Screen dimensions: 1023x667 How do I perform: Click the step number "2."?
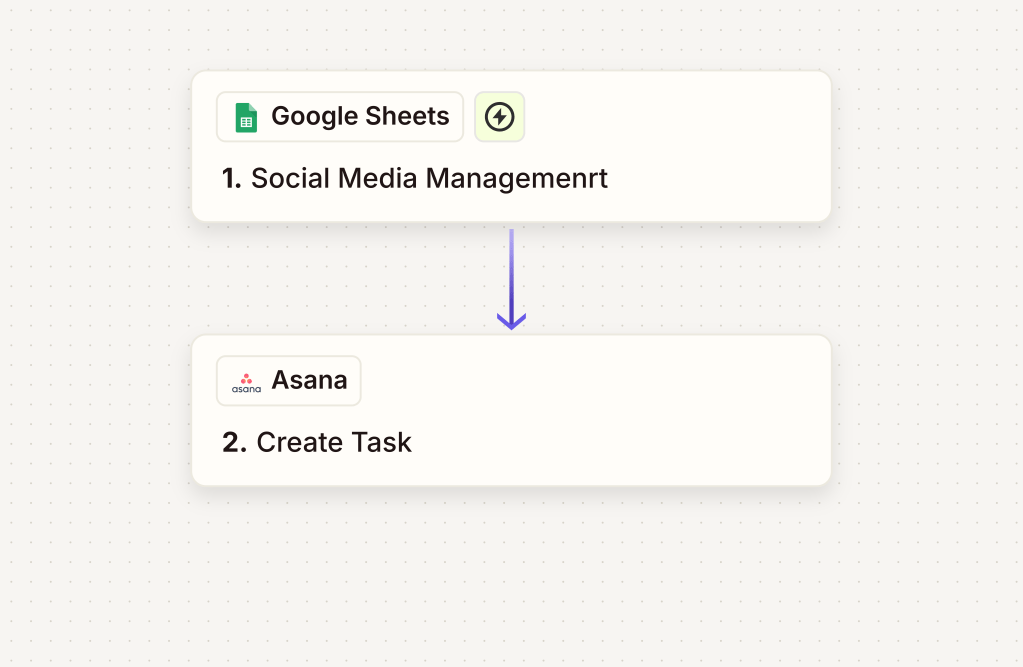[234, 443]
